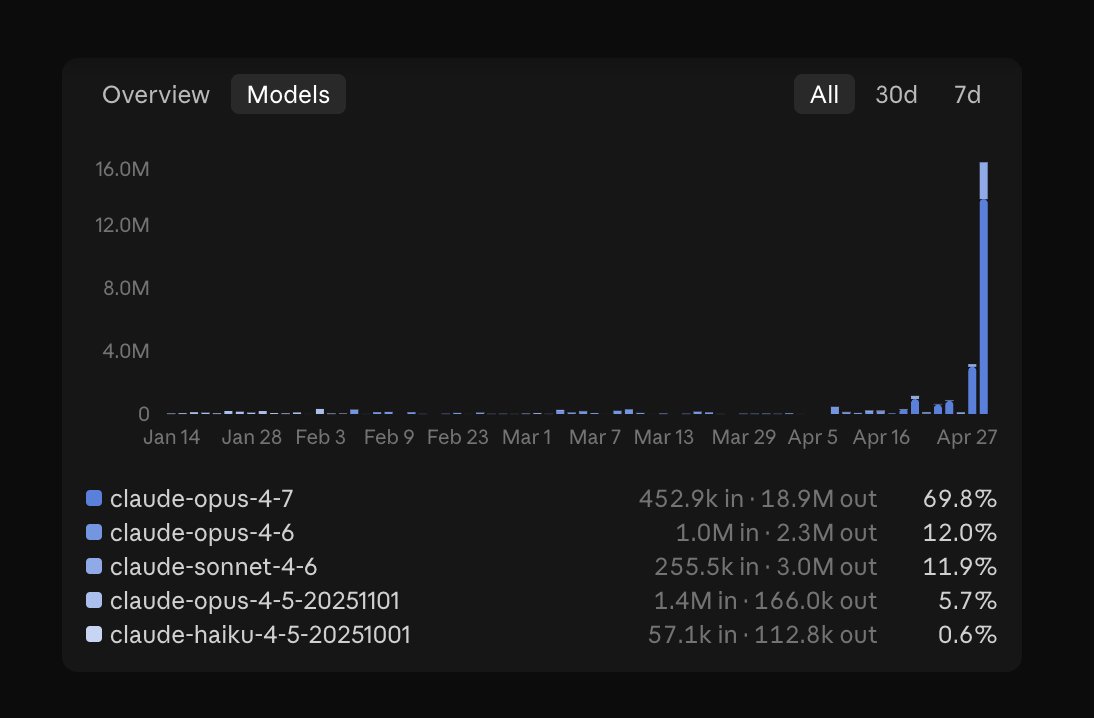Switch to the Overview tab
1094x718 pixels.
click(156, 94)
